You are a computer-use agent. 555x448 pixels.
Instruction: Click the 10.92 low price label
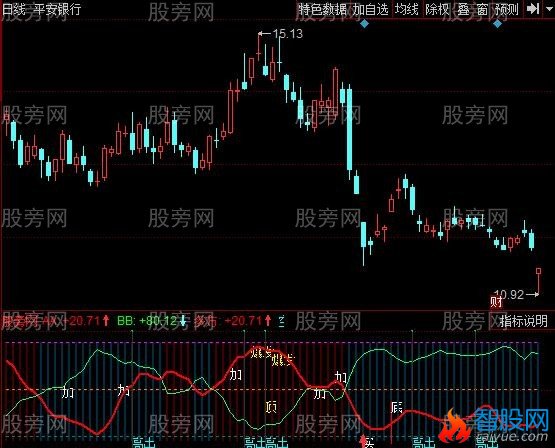pyautogui.click(x=509, y=294)
